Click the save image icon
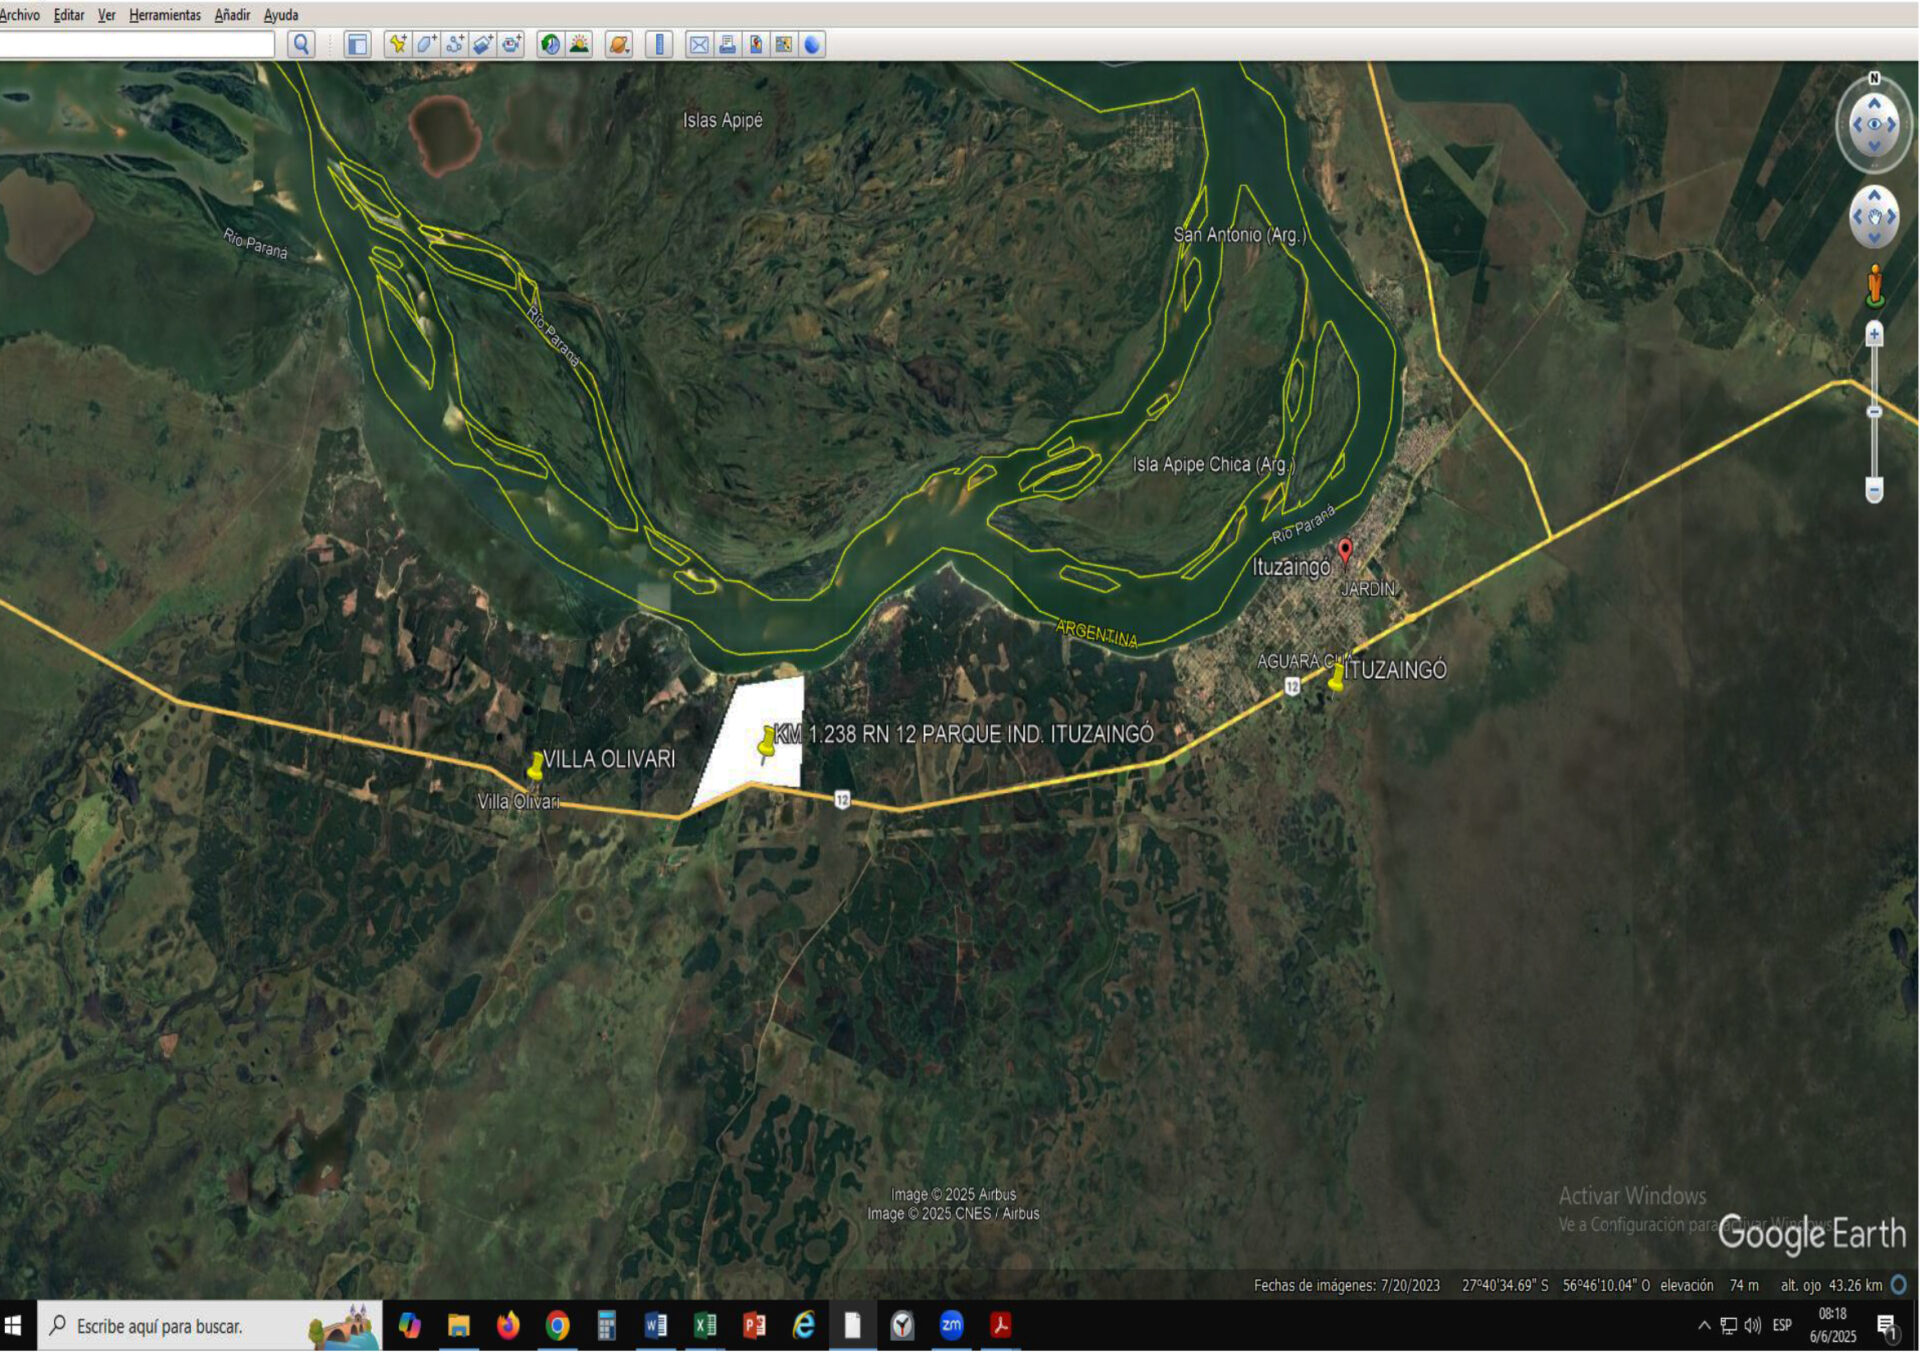This screenshot has height=1354, width=1920. [756, 44]
